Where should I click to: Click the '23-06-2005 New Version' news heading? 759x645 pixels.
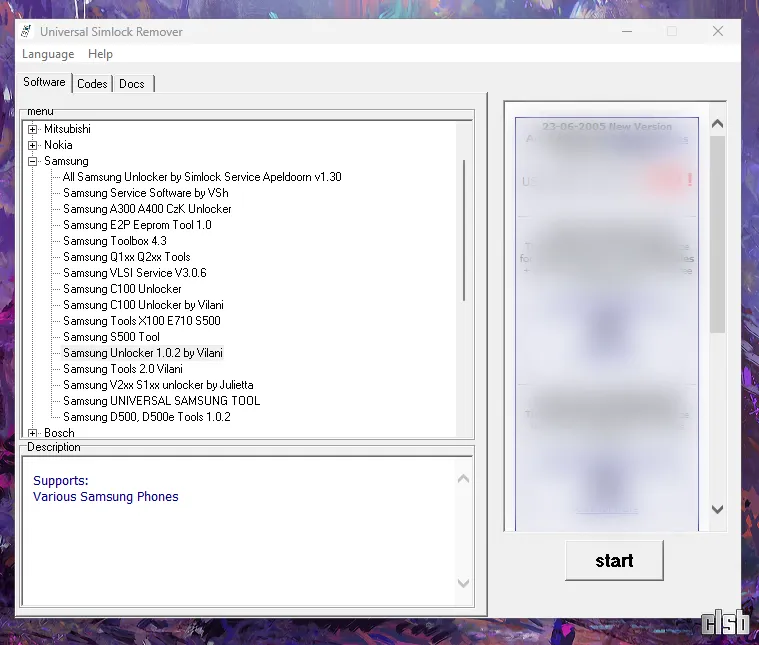click(607, 127)
